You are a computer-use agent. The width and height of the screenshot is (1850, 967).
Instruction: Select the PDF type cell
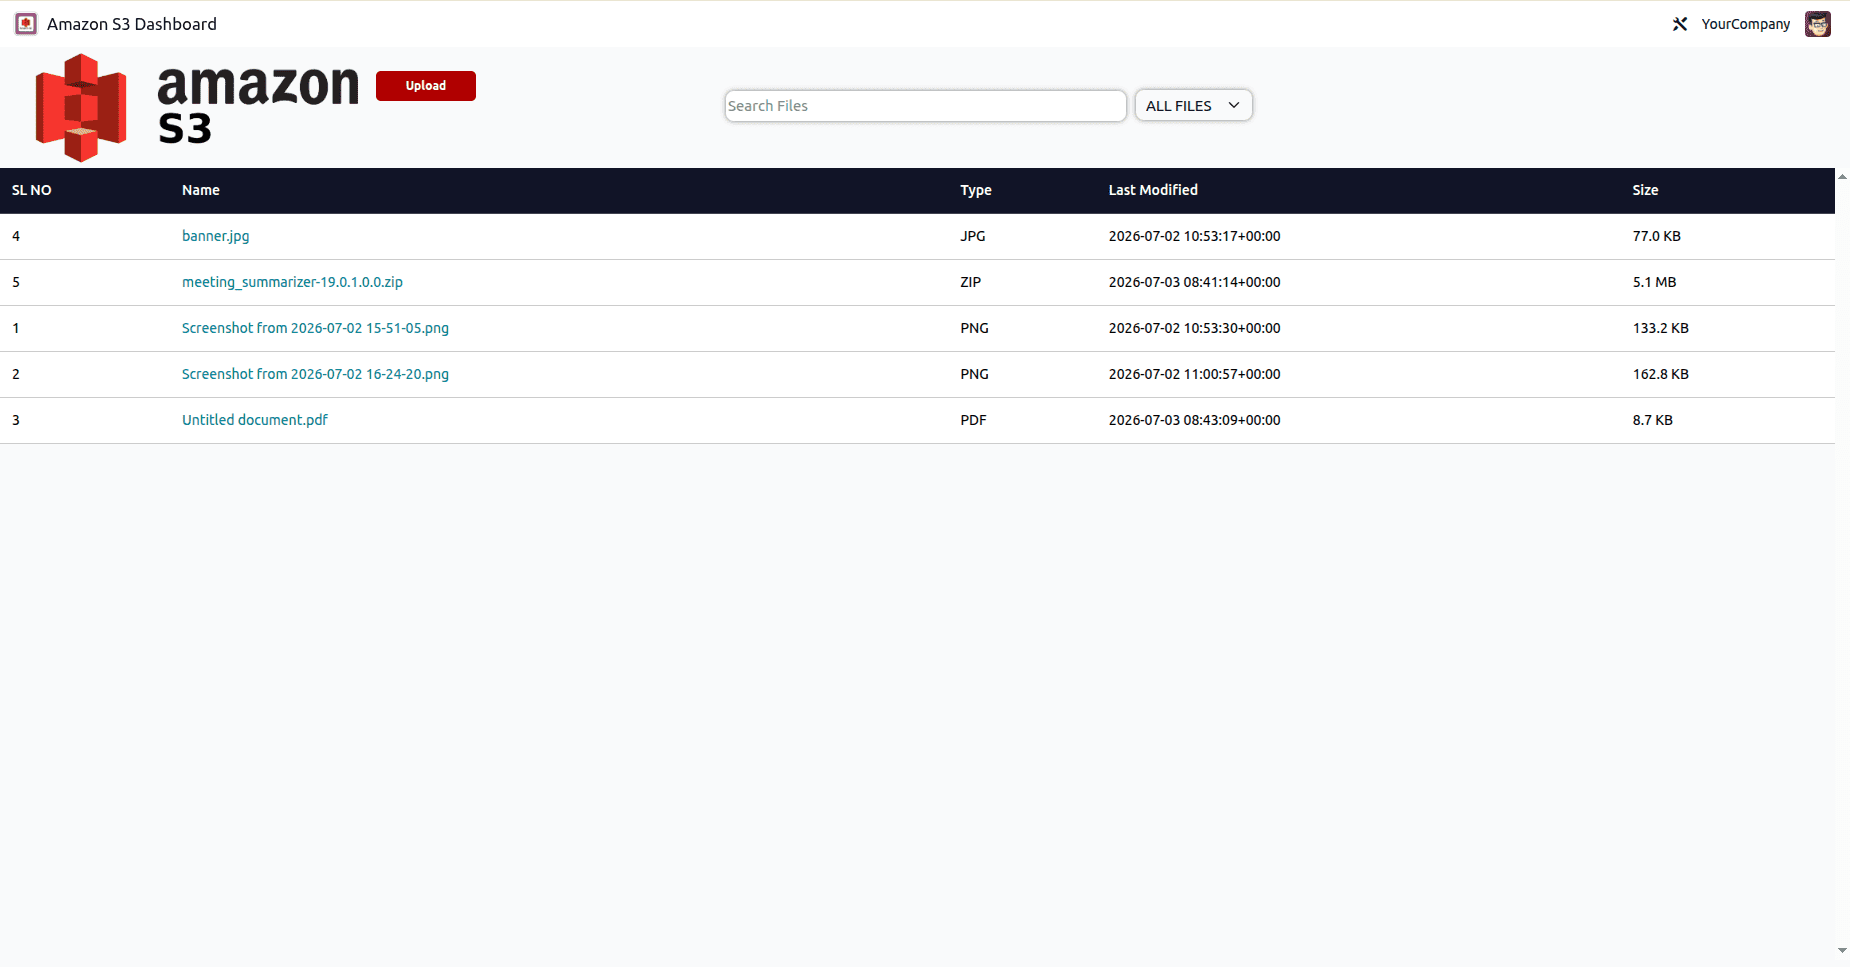point(974,420)
